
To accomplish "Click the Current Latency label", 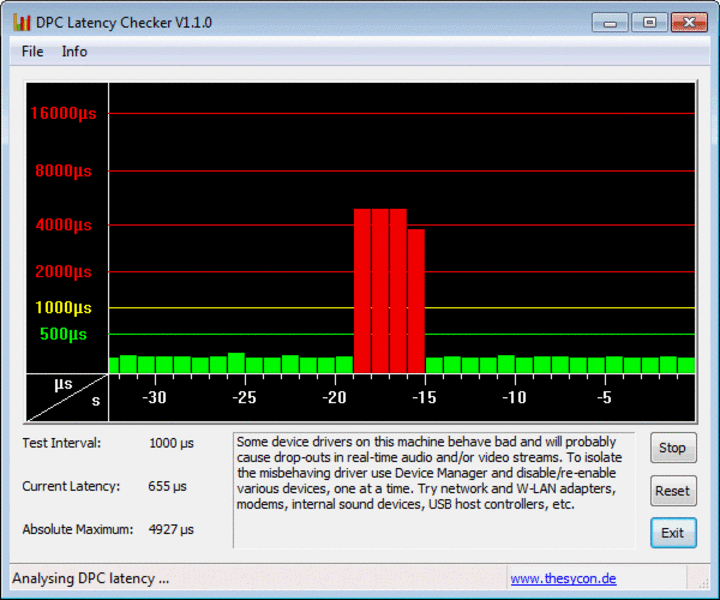I will [71, 487].
